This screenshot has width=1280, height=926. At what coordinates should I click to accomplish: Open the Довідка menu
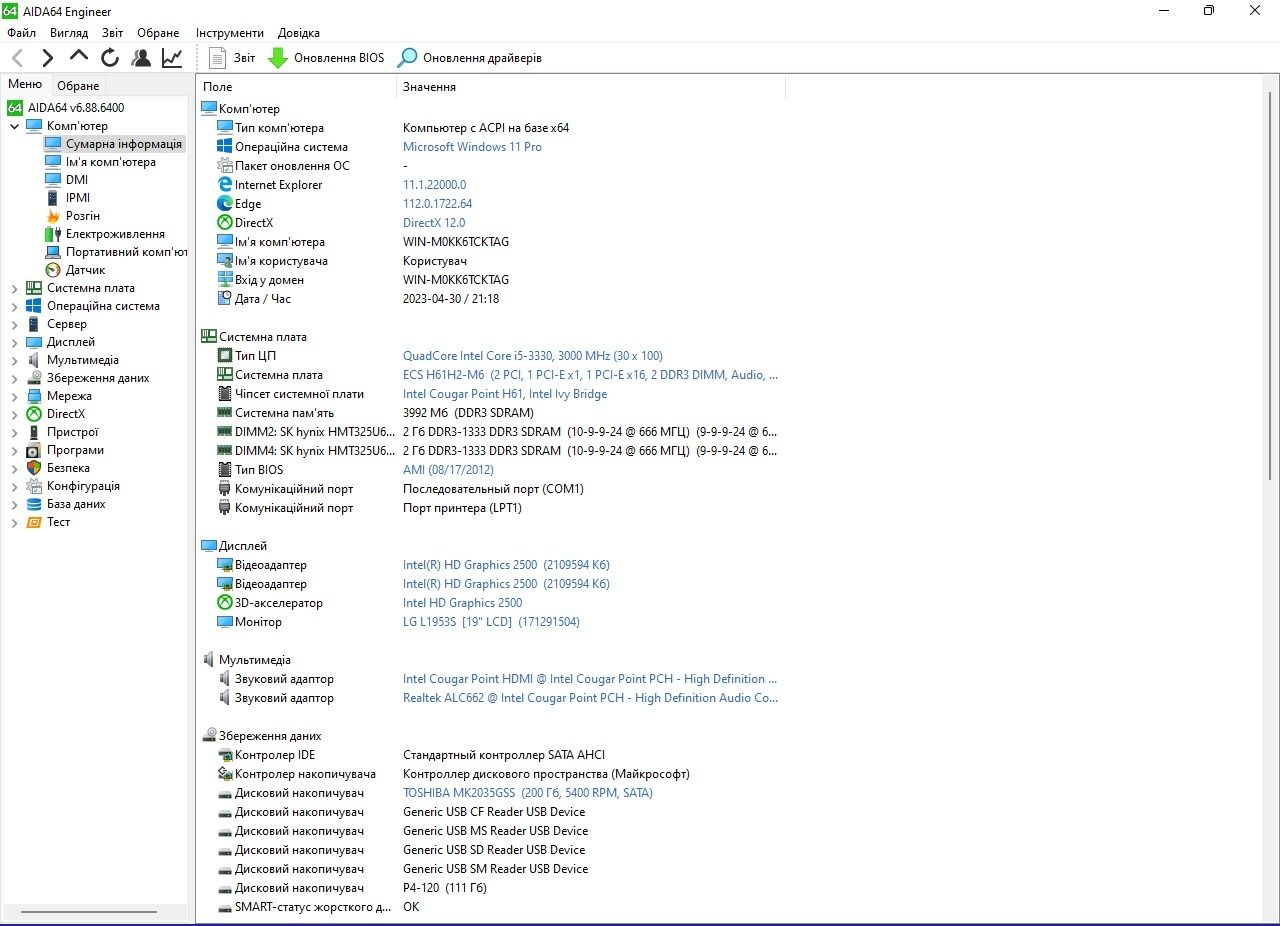tap(299, 33)
